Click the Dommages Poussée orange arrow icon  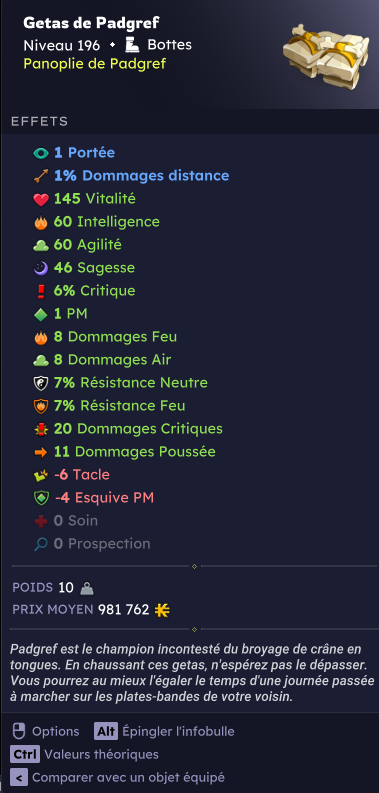tap(41, 452)
